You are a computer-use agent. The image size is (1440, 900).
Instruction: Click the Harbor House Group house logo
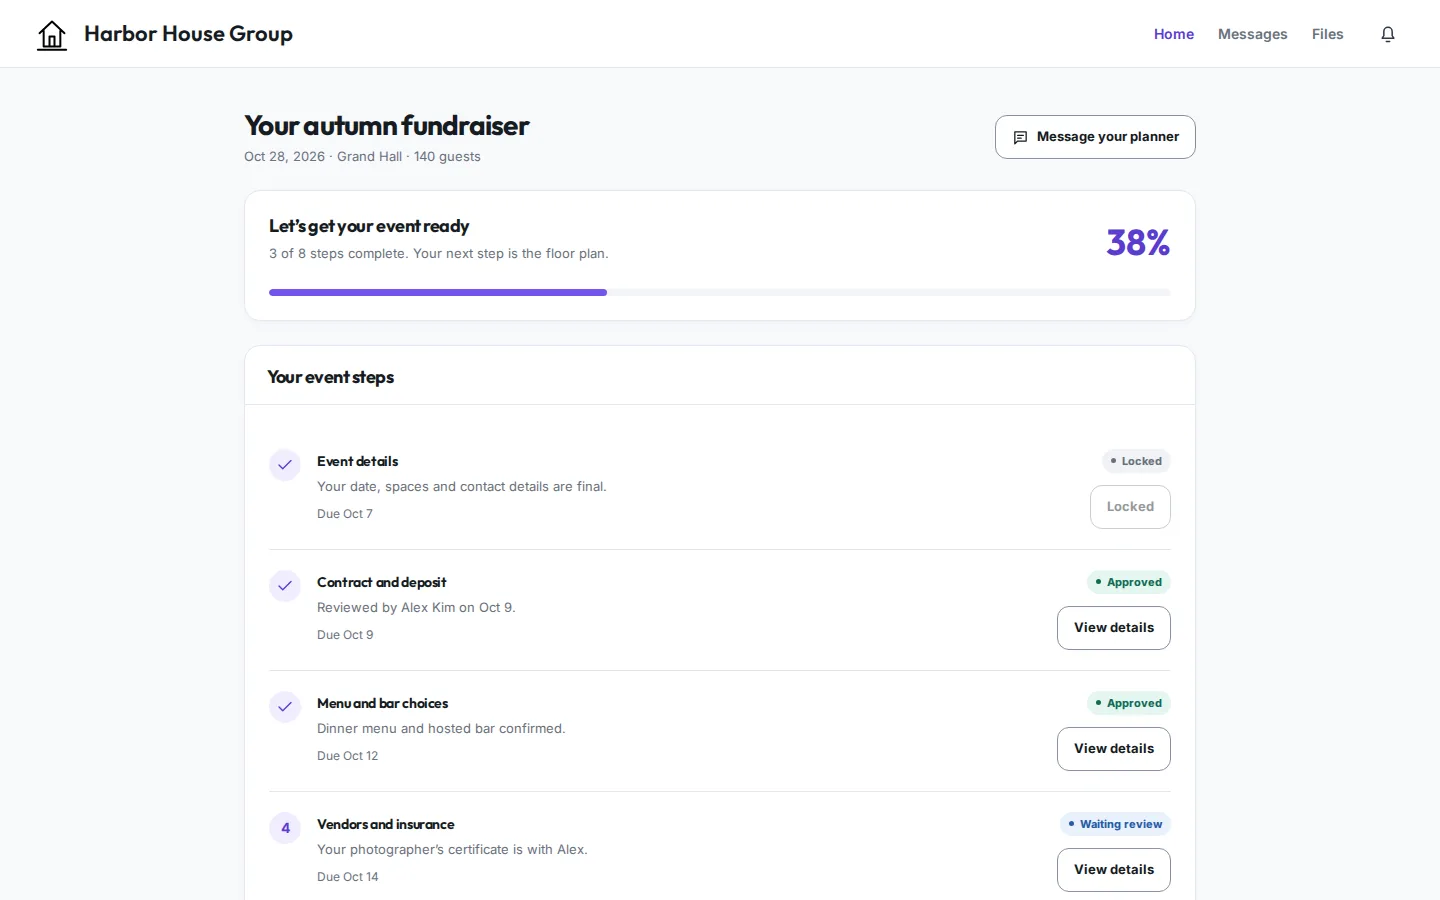[x=52, y=35]
